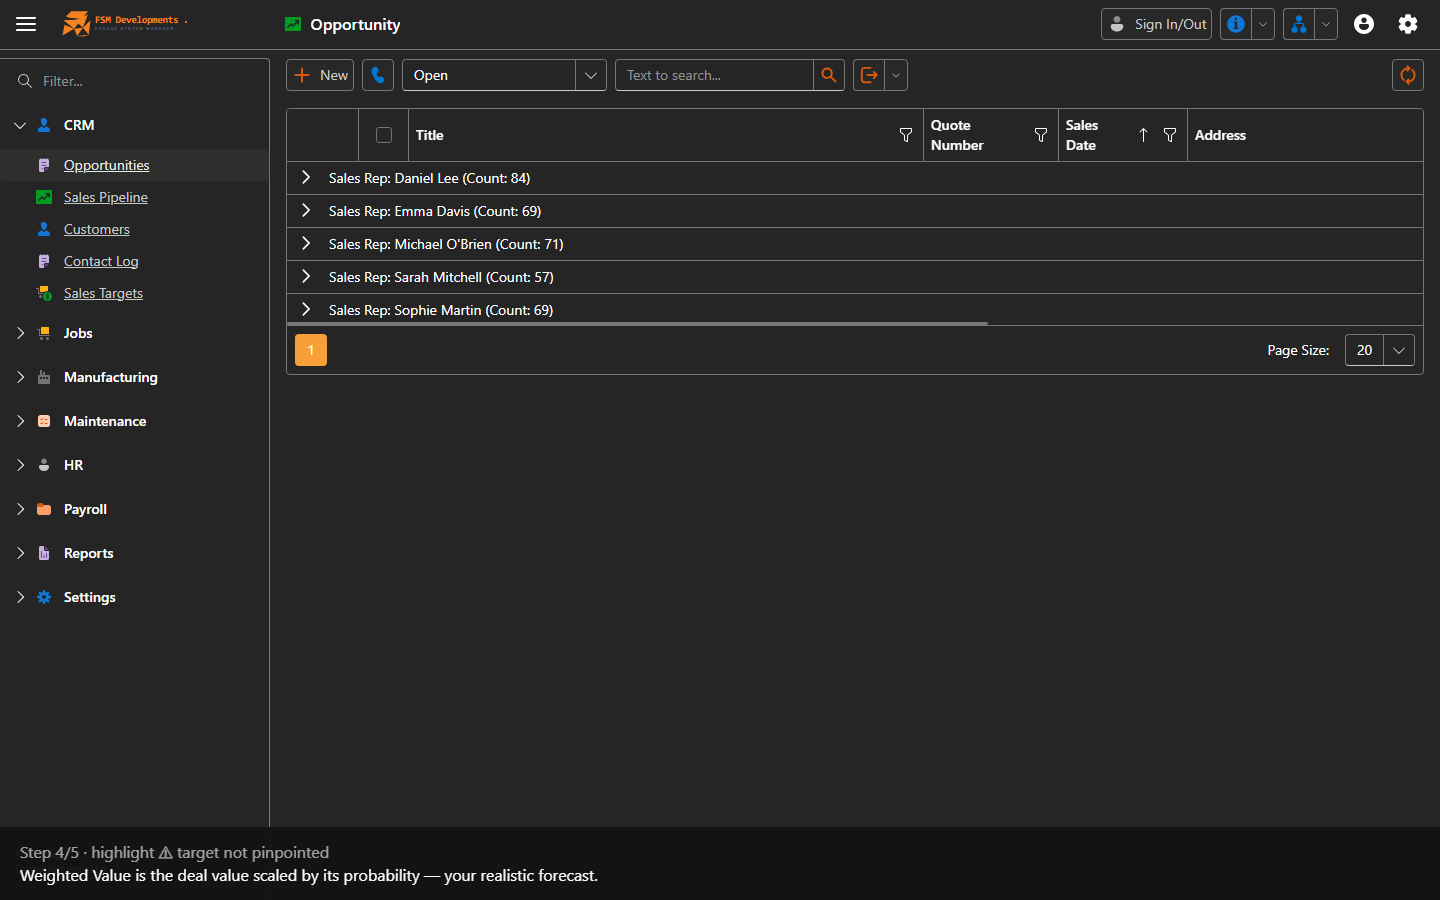1440x900 pixels.
Task: Click the orange search magnifier icon
Action: (x=829, y=75)
